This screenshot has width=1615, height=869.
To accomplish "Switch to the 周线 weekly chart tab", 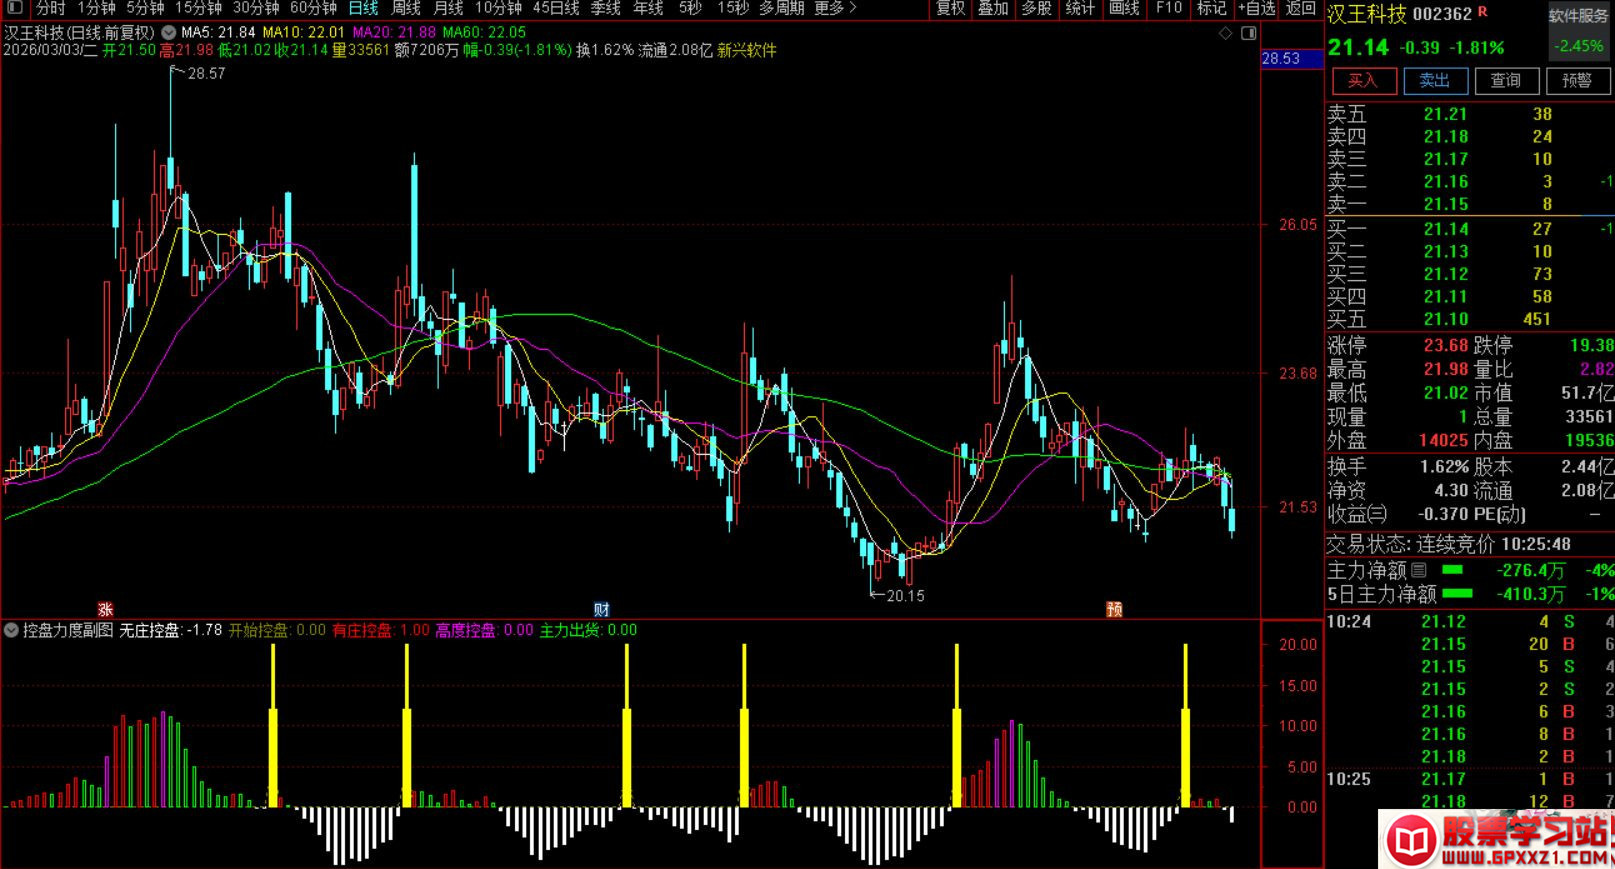I will (x=405, y=8).
